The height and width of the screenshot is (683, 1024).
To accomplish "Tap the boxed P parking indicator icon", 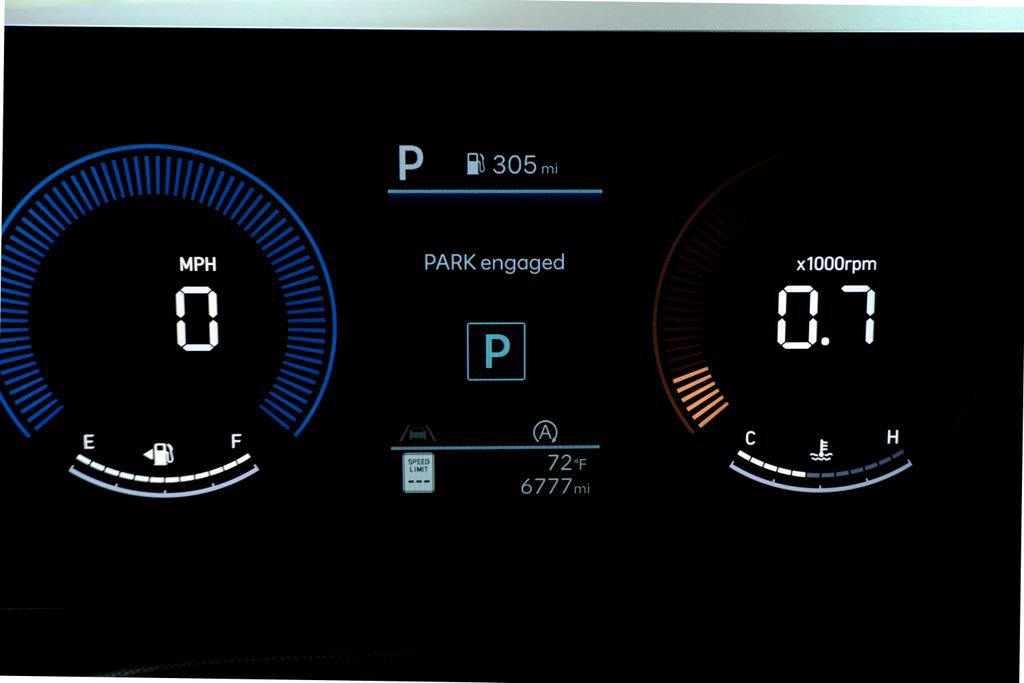I will (496, 351).
